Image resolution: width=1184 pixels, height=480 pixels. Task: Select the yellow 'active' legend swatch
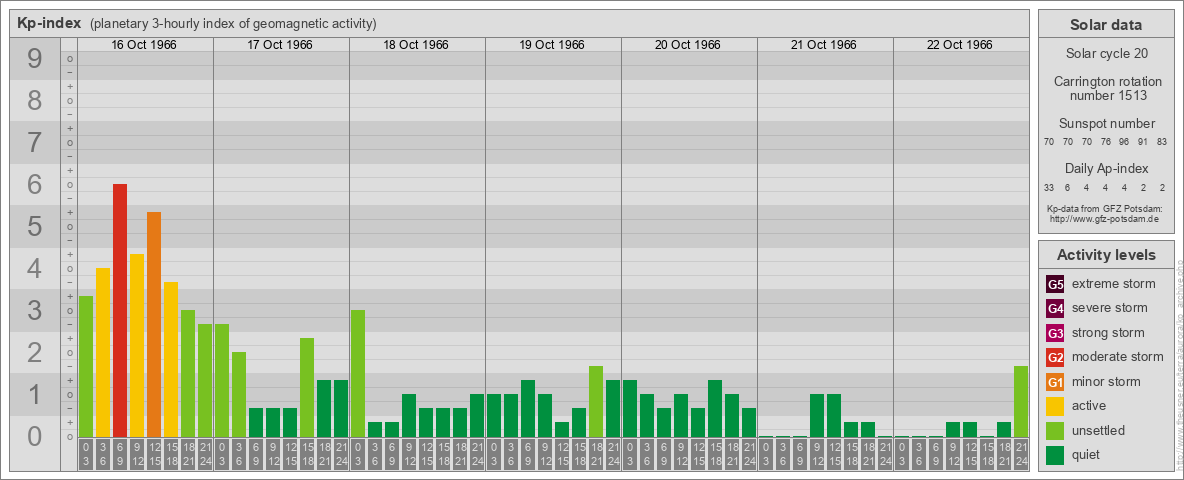[1055, 406]
